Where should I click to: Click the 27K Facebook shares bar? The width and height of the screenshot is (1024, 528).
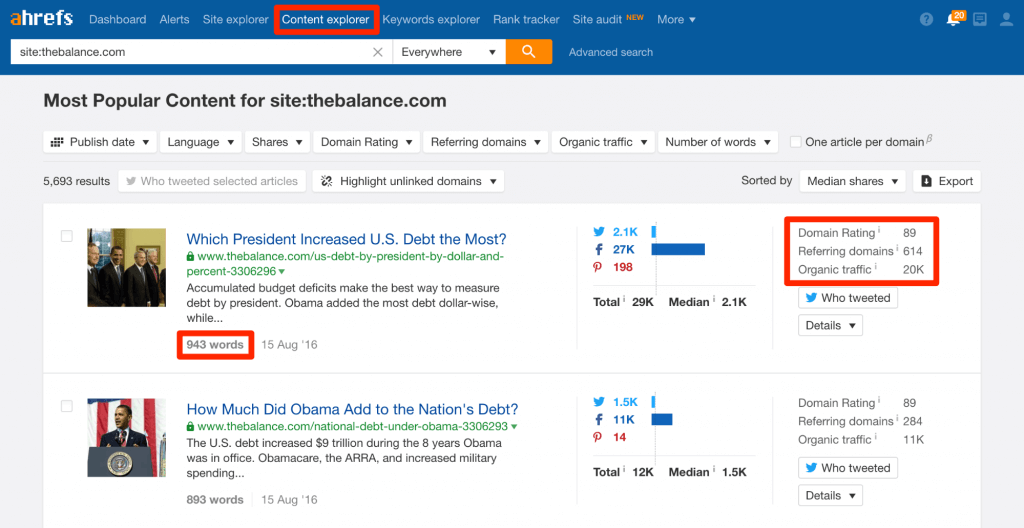point(678,249)
